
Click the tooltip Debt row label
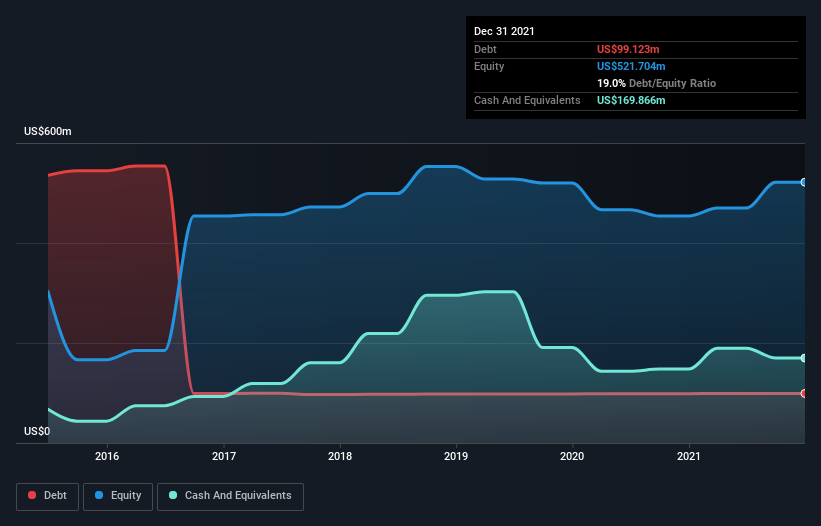[x=485, y=49]
